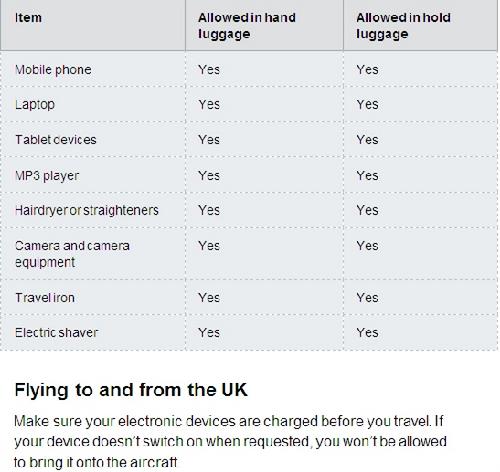Click the Electric shaver item
Image resolution: width=500 pixels, height=472 pixels.
[56, 333]
